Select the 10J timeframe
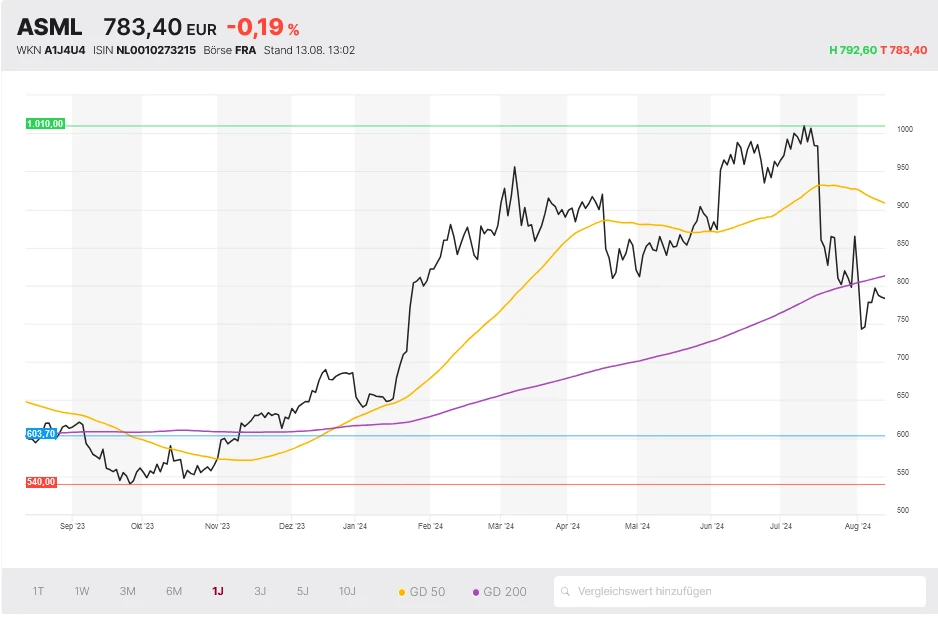 click(x=347, y=591)
